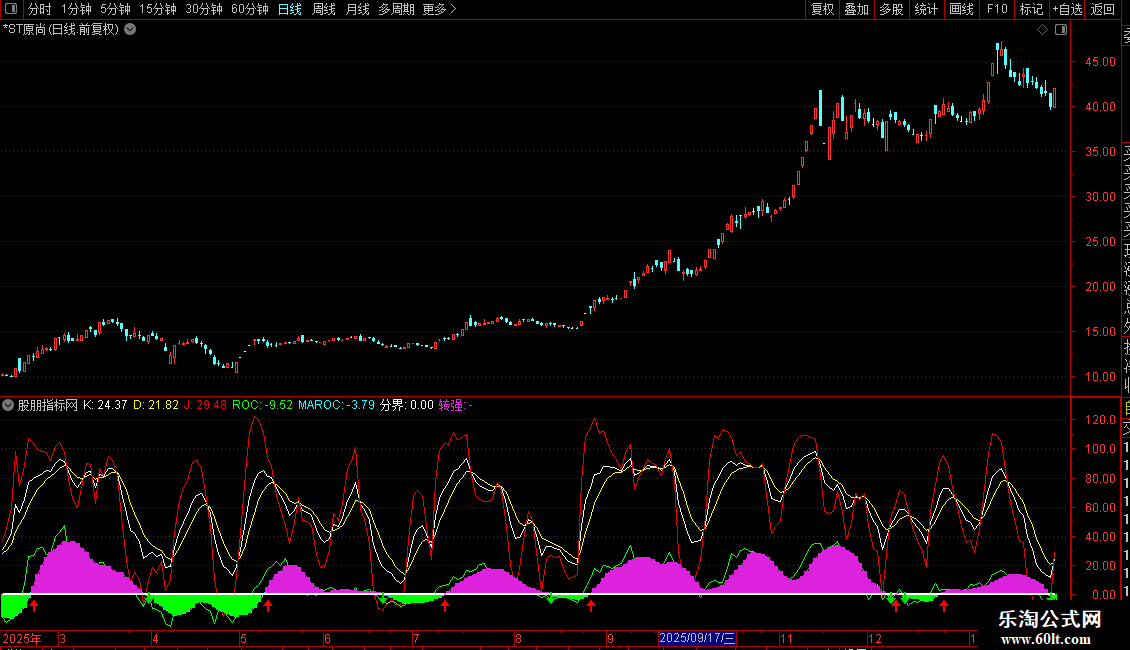Switch to the 1分钟 period tab
Screen dimensions: 1130x650
76,9
